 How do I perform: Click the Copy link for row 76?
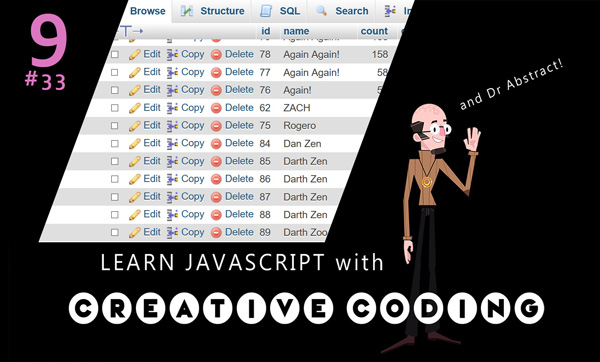(x=192, y=90)
